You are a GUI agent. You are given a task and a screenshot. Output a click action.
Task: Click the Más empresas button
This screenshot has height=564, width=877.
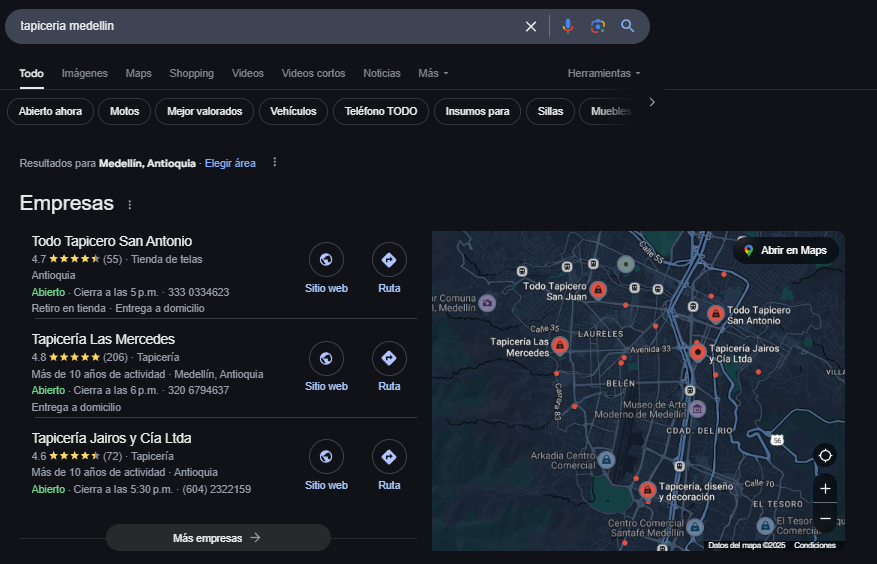point(217,538)
